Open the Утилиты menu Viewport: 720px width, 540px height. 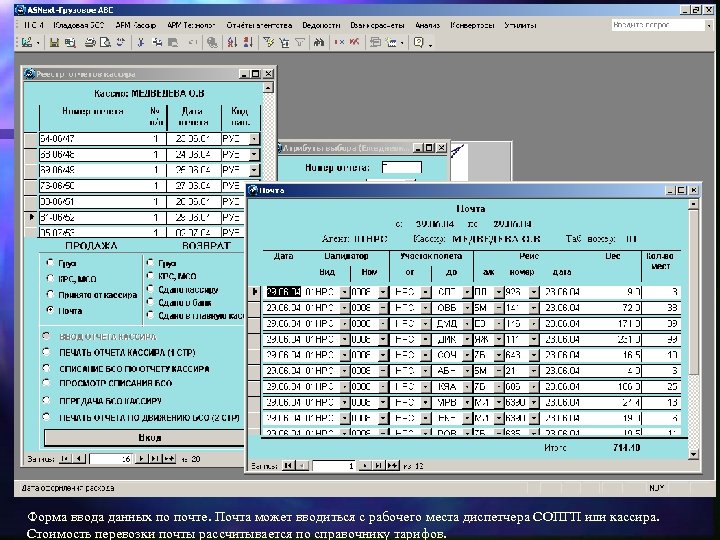pyautogui.click(x=520, y=25)
